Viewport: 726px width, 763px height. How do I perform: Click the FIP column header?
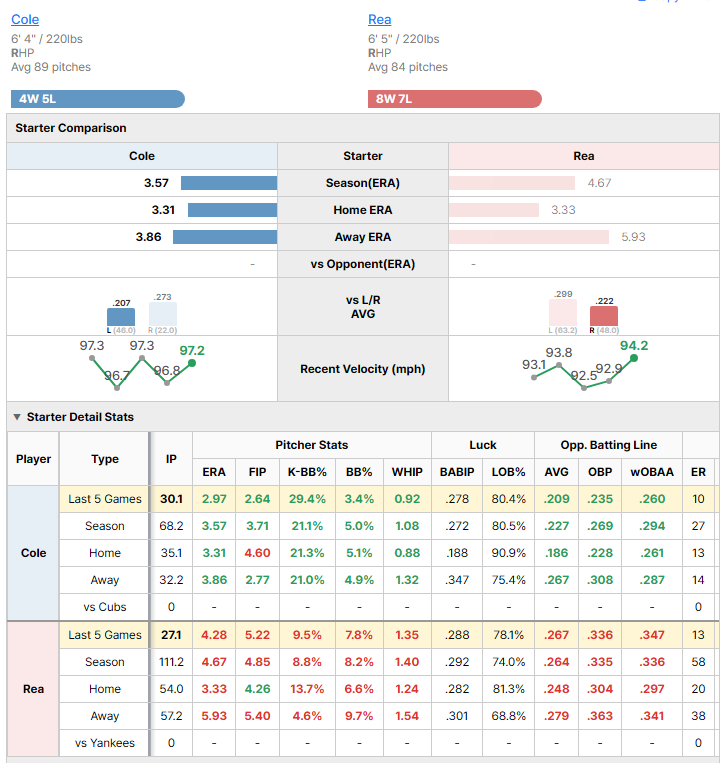click(x=257, y=472)
